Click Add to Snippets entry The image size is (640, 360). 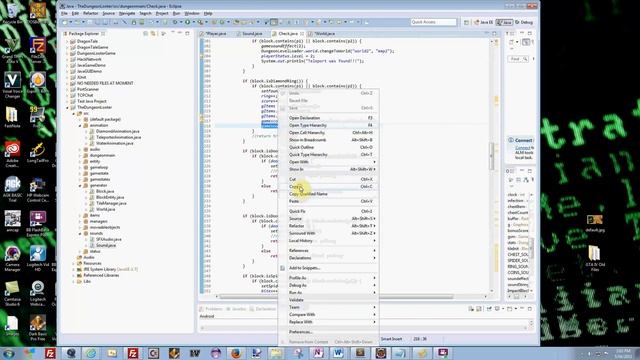329,268
